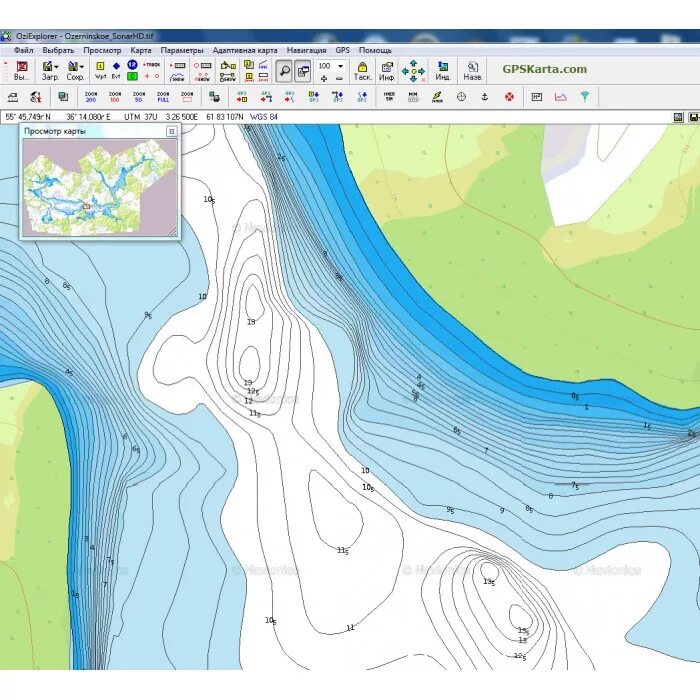
Task: Open the Адаптивная карта menu
Action: coord(245,50)
